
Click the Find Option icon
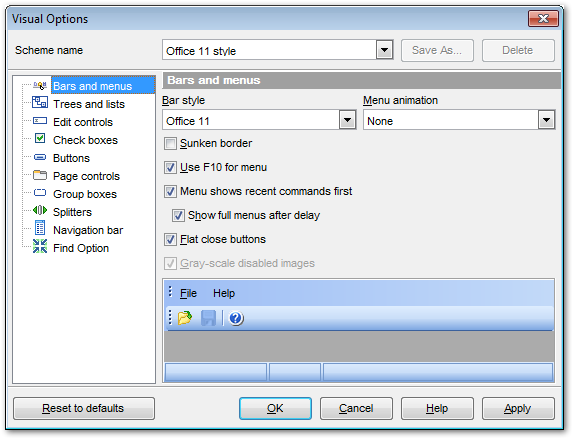pos(40,246)
